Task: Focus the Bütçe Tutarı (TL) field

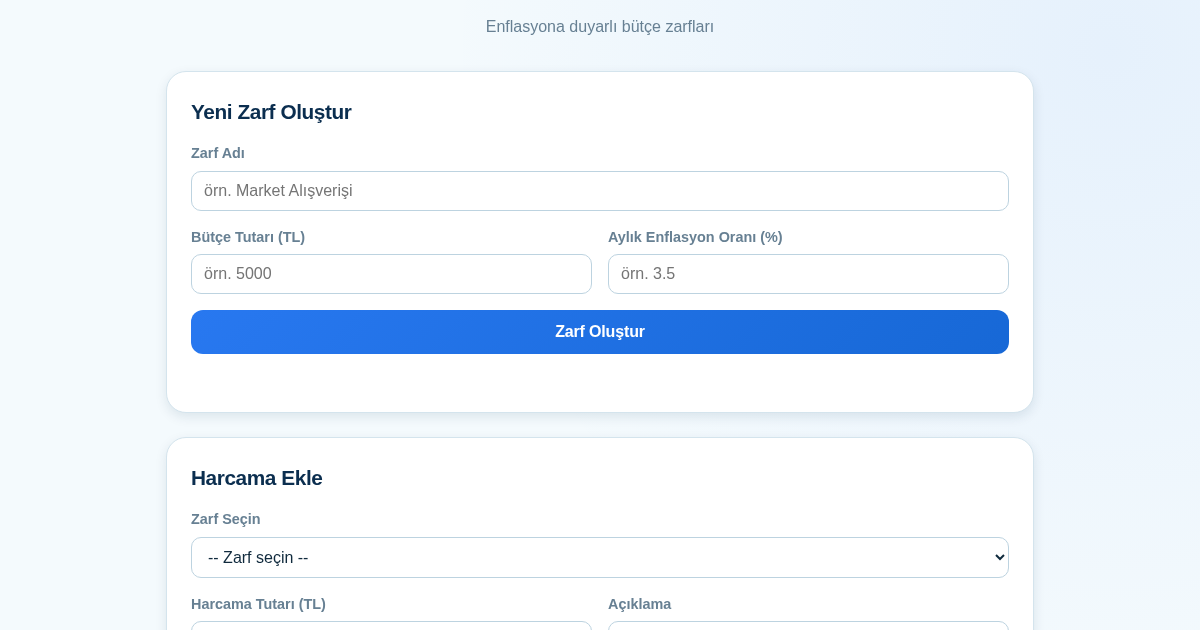Action: [391, 274]
